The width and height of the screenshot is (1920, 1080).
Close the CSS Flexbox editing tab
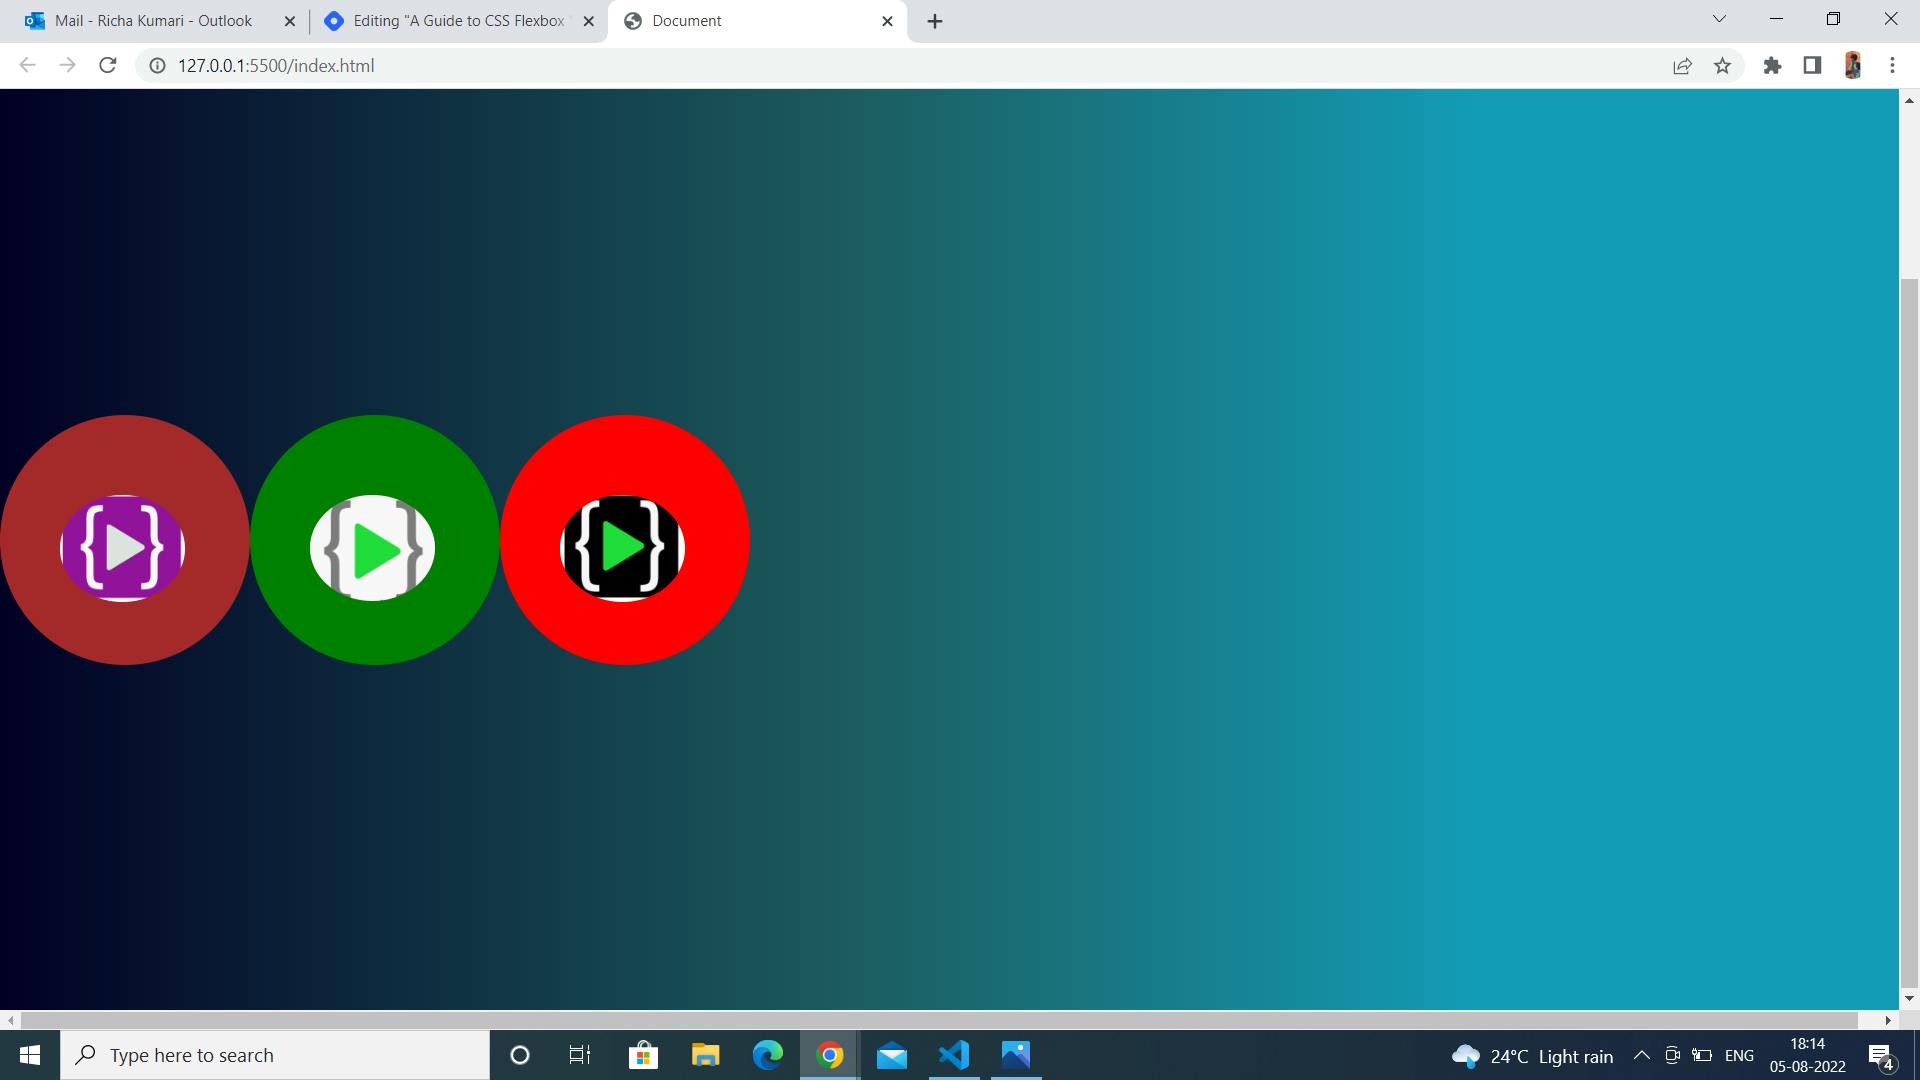588,21
